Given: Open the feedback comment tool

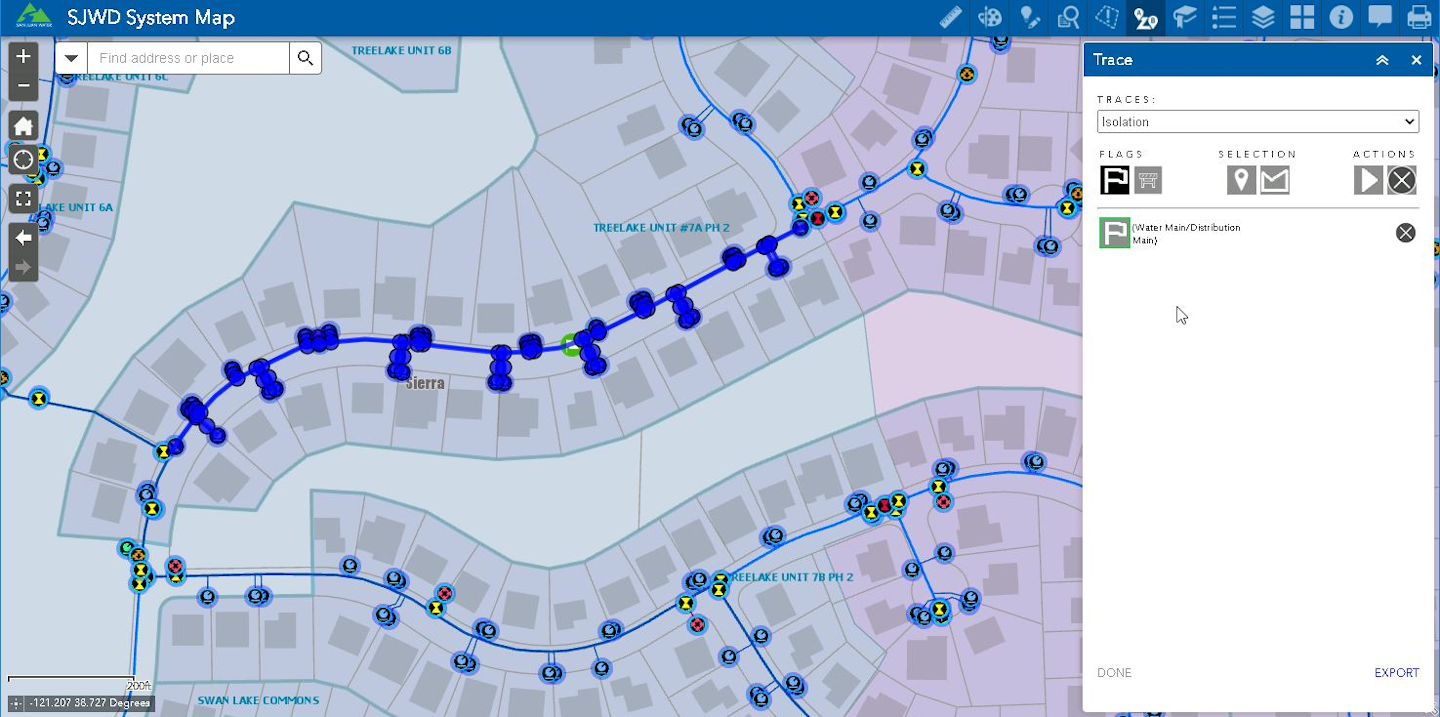Looking at the screenshot, I should (x=1380, y=17).
